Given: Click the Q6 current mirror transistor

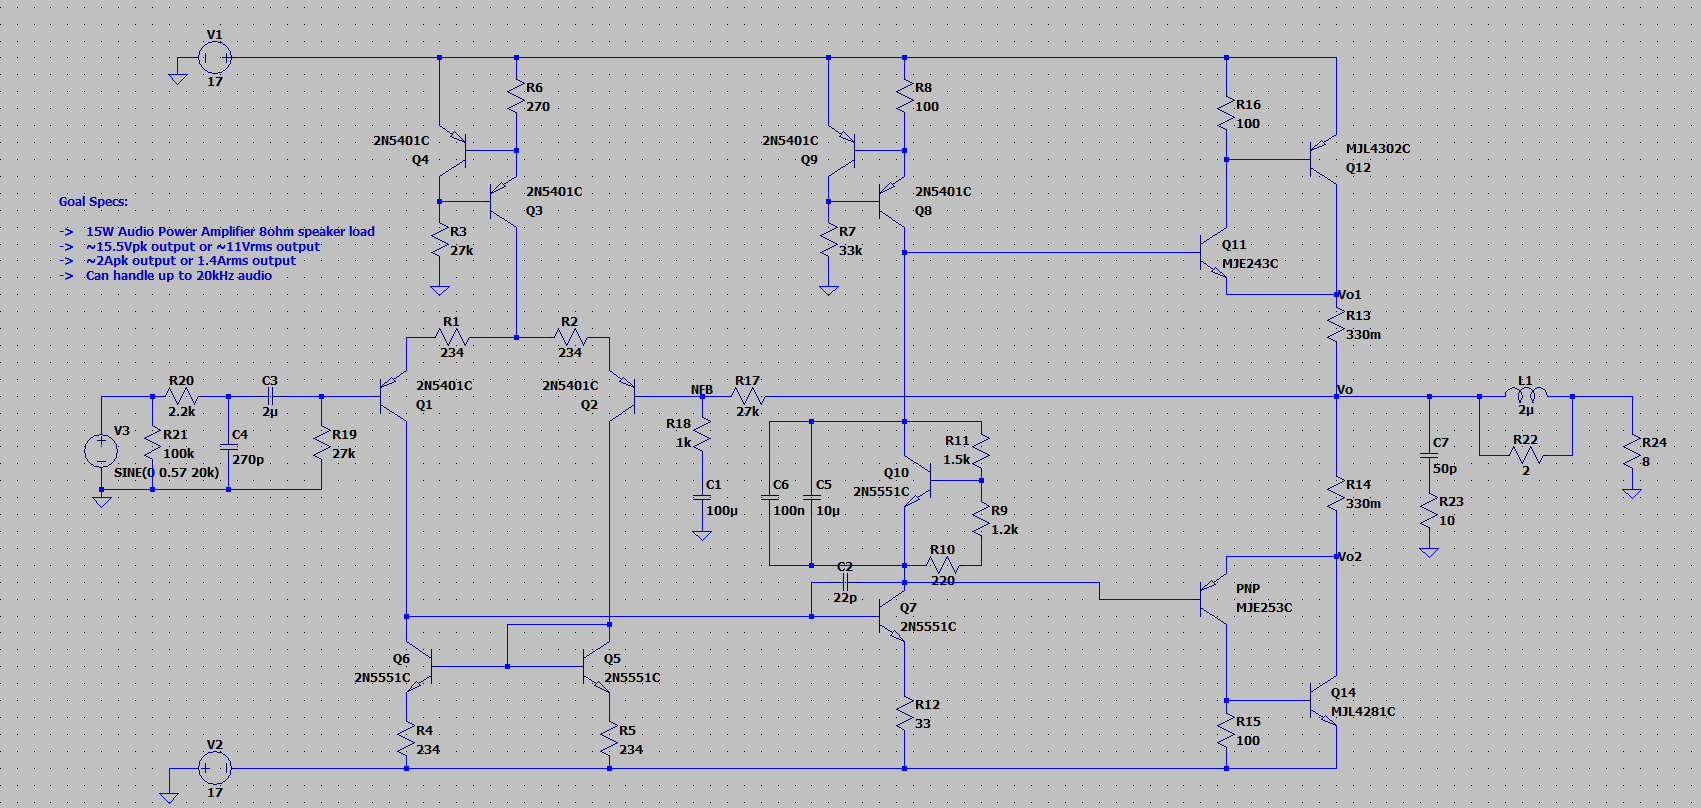Looking at the screenshot, I should [420, 665].
